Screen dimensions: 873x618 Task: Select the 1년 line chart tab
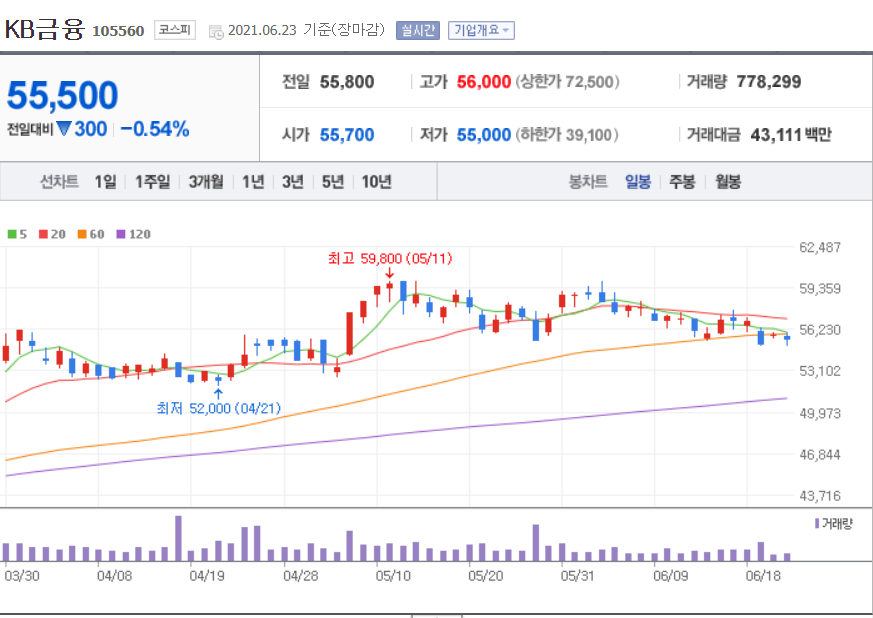[x=253, y=182]
